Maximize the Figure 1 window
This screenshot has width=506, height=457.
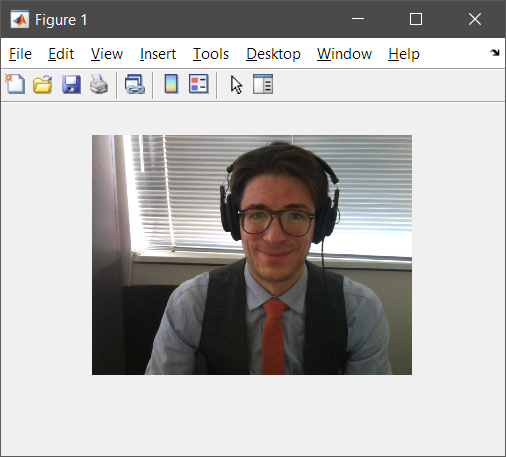pyautogui.click(x=416, y=19)
